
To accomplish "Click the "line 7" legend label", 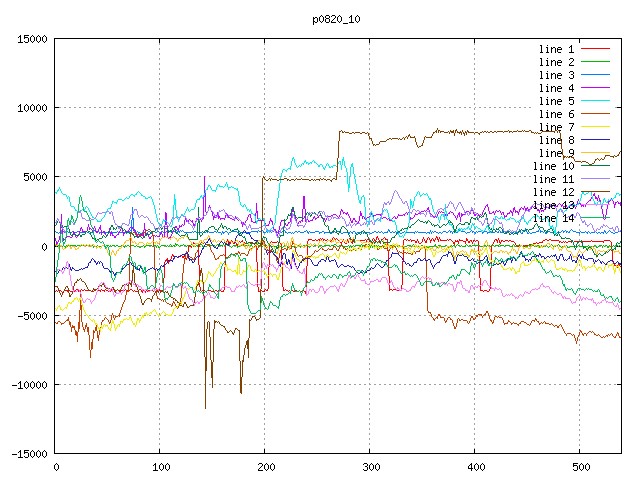I will tap(556, 127).
